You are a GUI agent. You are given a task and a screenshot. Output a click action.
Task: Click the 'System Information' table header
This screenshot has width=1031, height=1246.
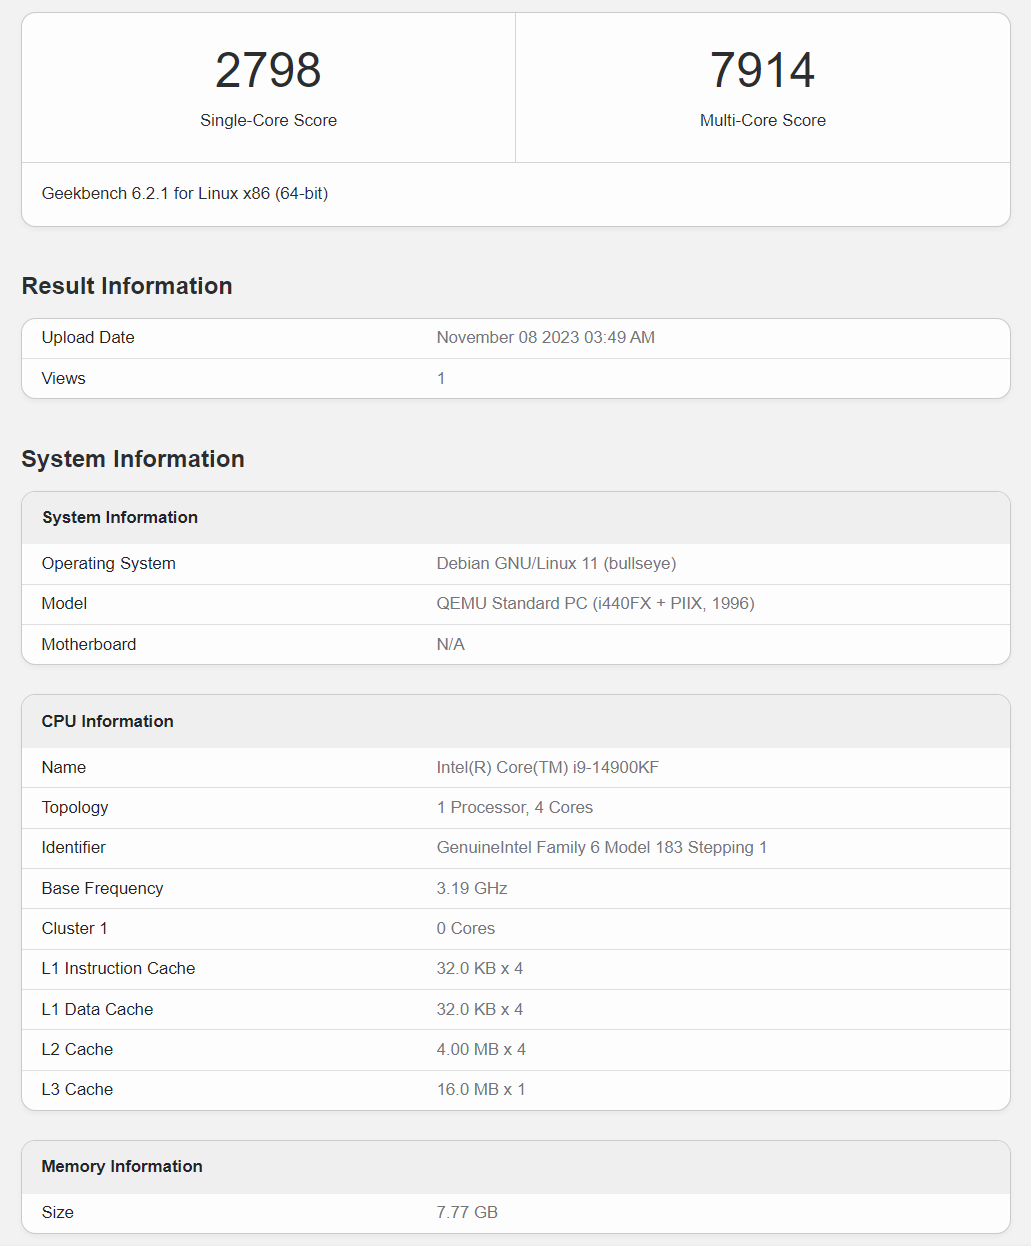[120, 517]
